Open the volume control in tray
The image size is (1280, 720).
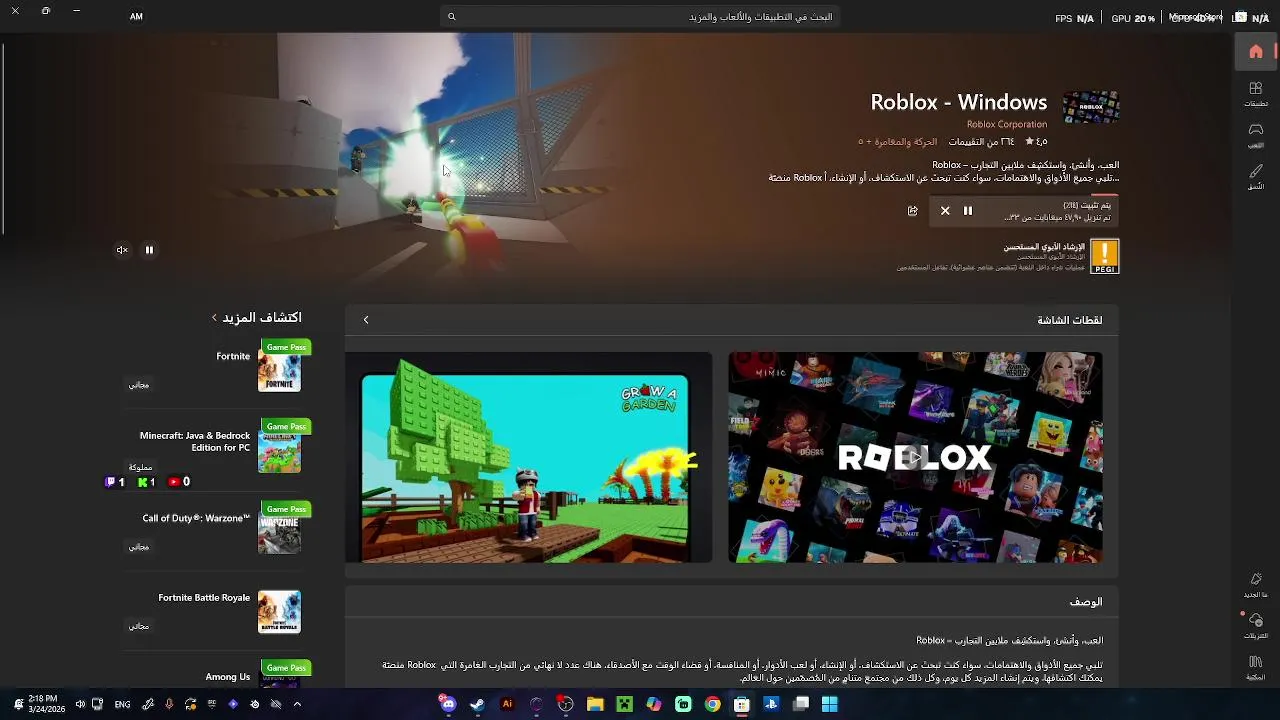point(78,704)
